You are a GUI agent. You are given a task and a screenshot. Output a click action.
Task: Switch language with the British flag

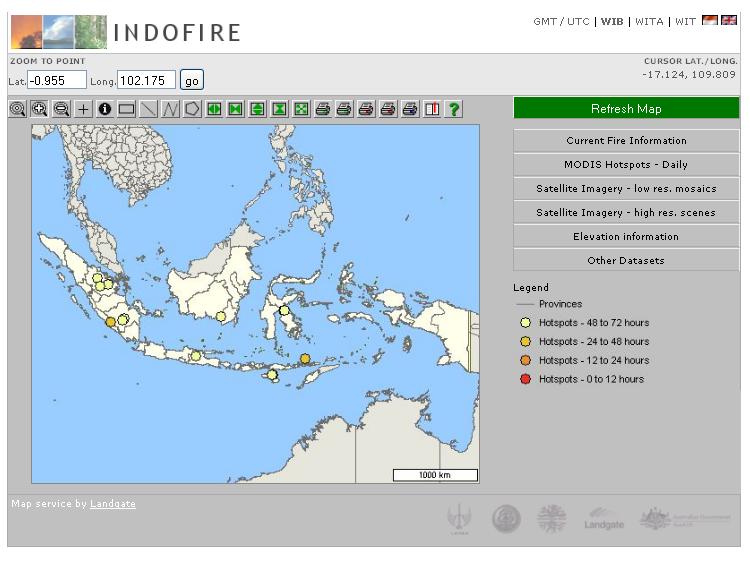coord(729,21)
